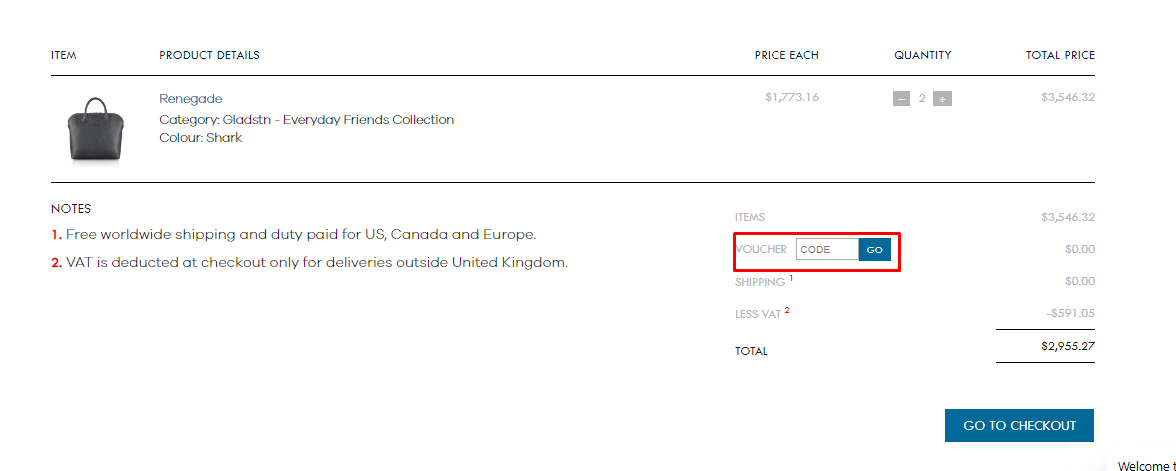
Task: Click the TOTAL PRICE column header
Action: (1060, 56)
